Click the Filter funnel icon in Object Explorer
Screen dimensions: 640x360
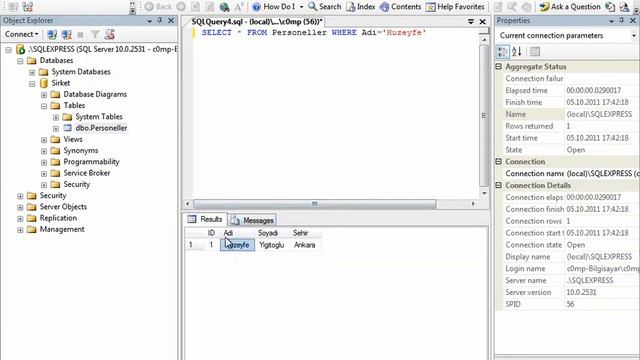click(x=95, y=35)
